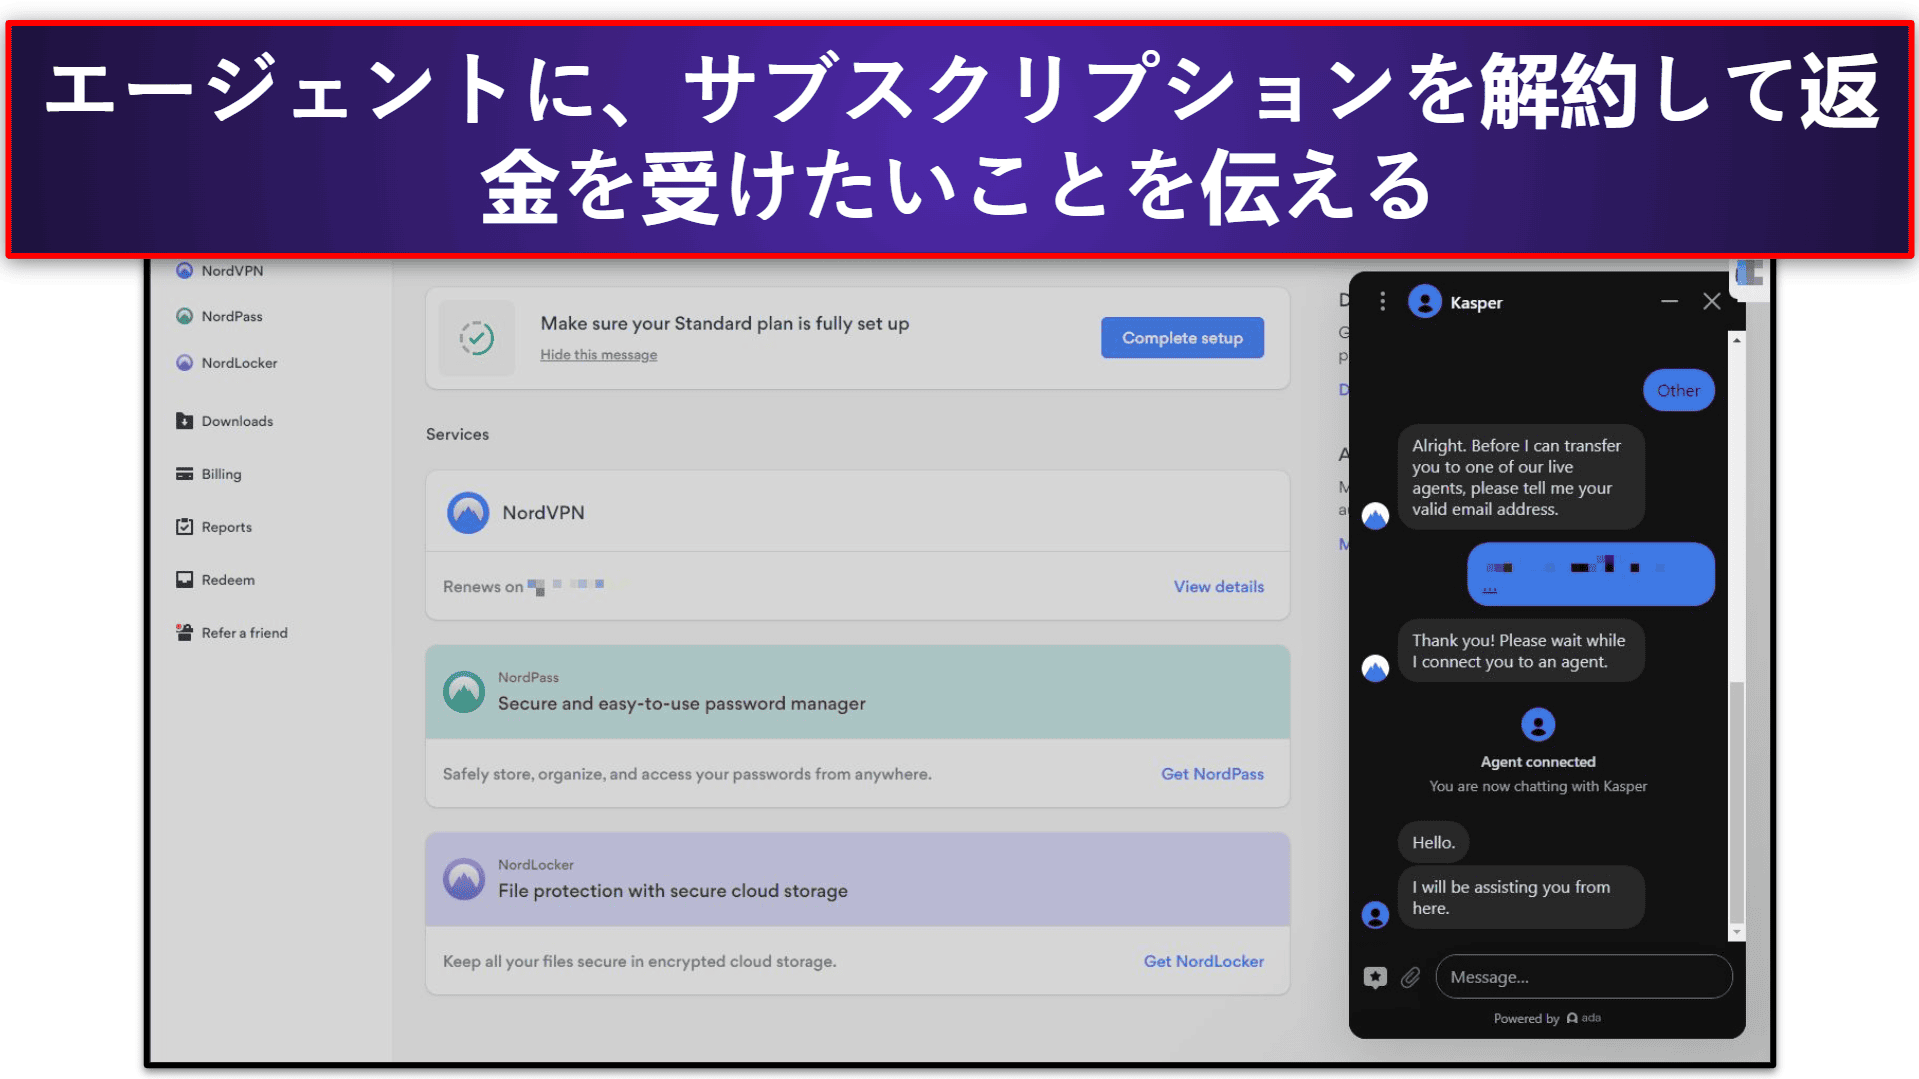Click the Kasper name in chat header
Viewport: 1919px width, 1079px height.
click(1475, 303)
